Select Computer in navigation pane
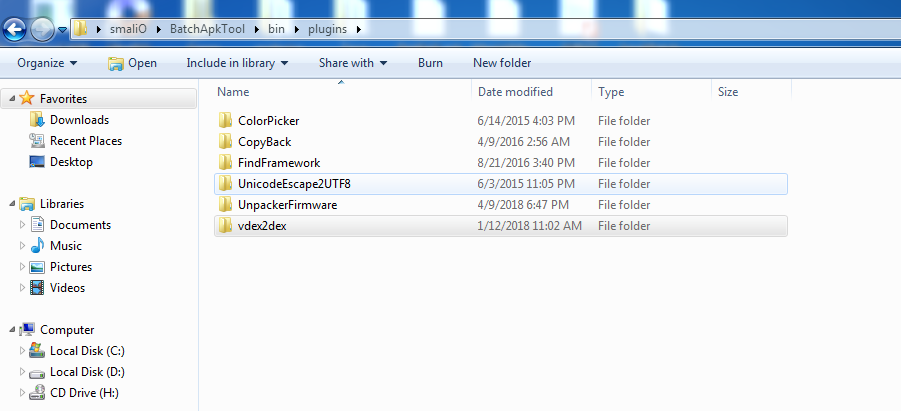 (x=67, y=330)
